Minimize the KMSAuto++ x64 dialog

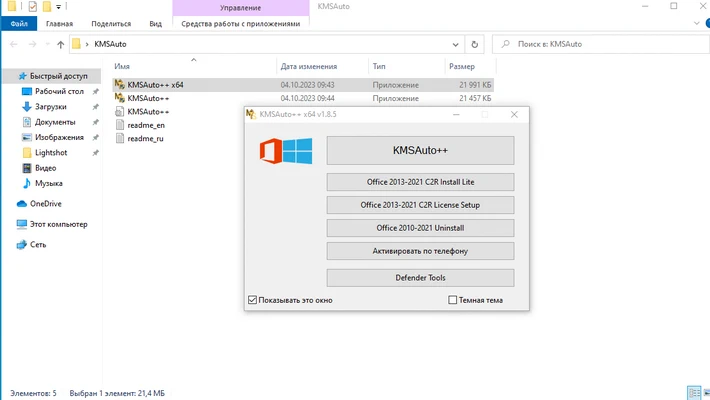pyautogui.click(x=456, y=114)
